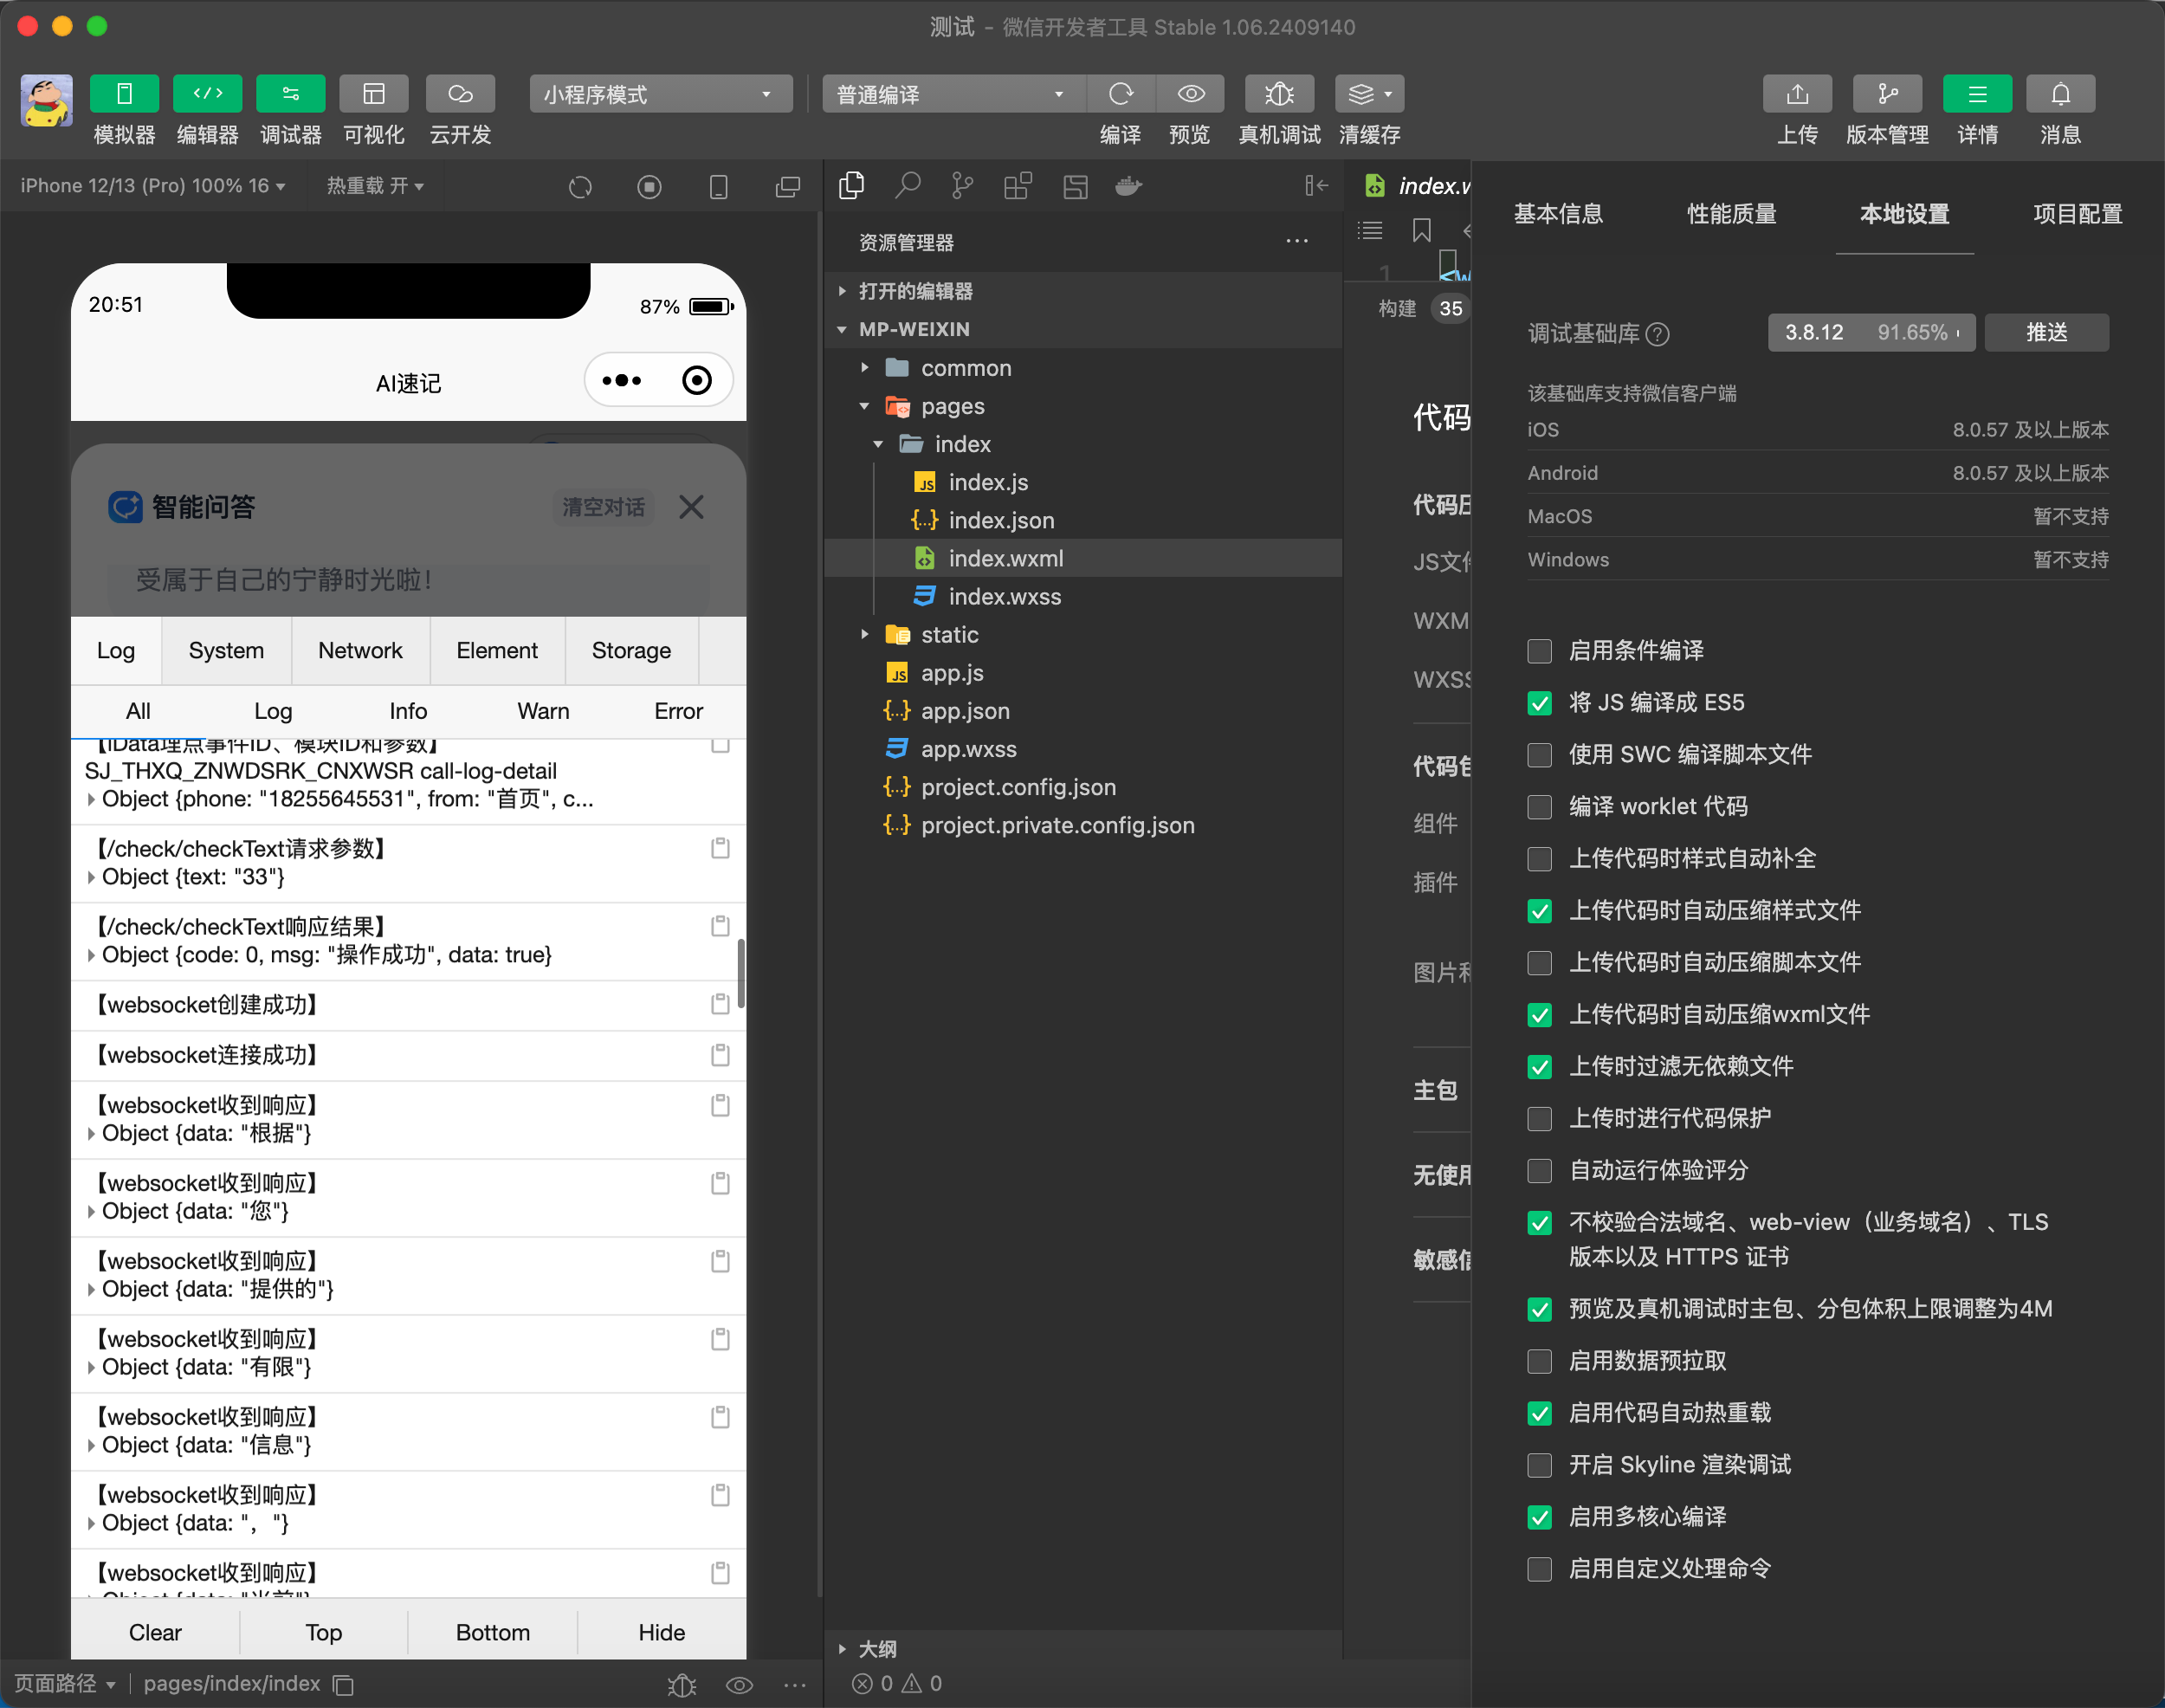Click the push button beside base library

[2045, 332]
